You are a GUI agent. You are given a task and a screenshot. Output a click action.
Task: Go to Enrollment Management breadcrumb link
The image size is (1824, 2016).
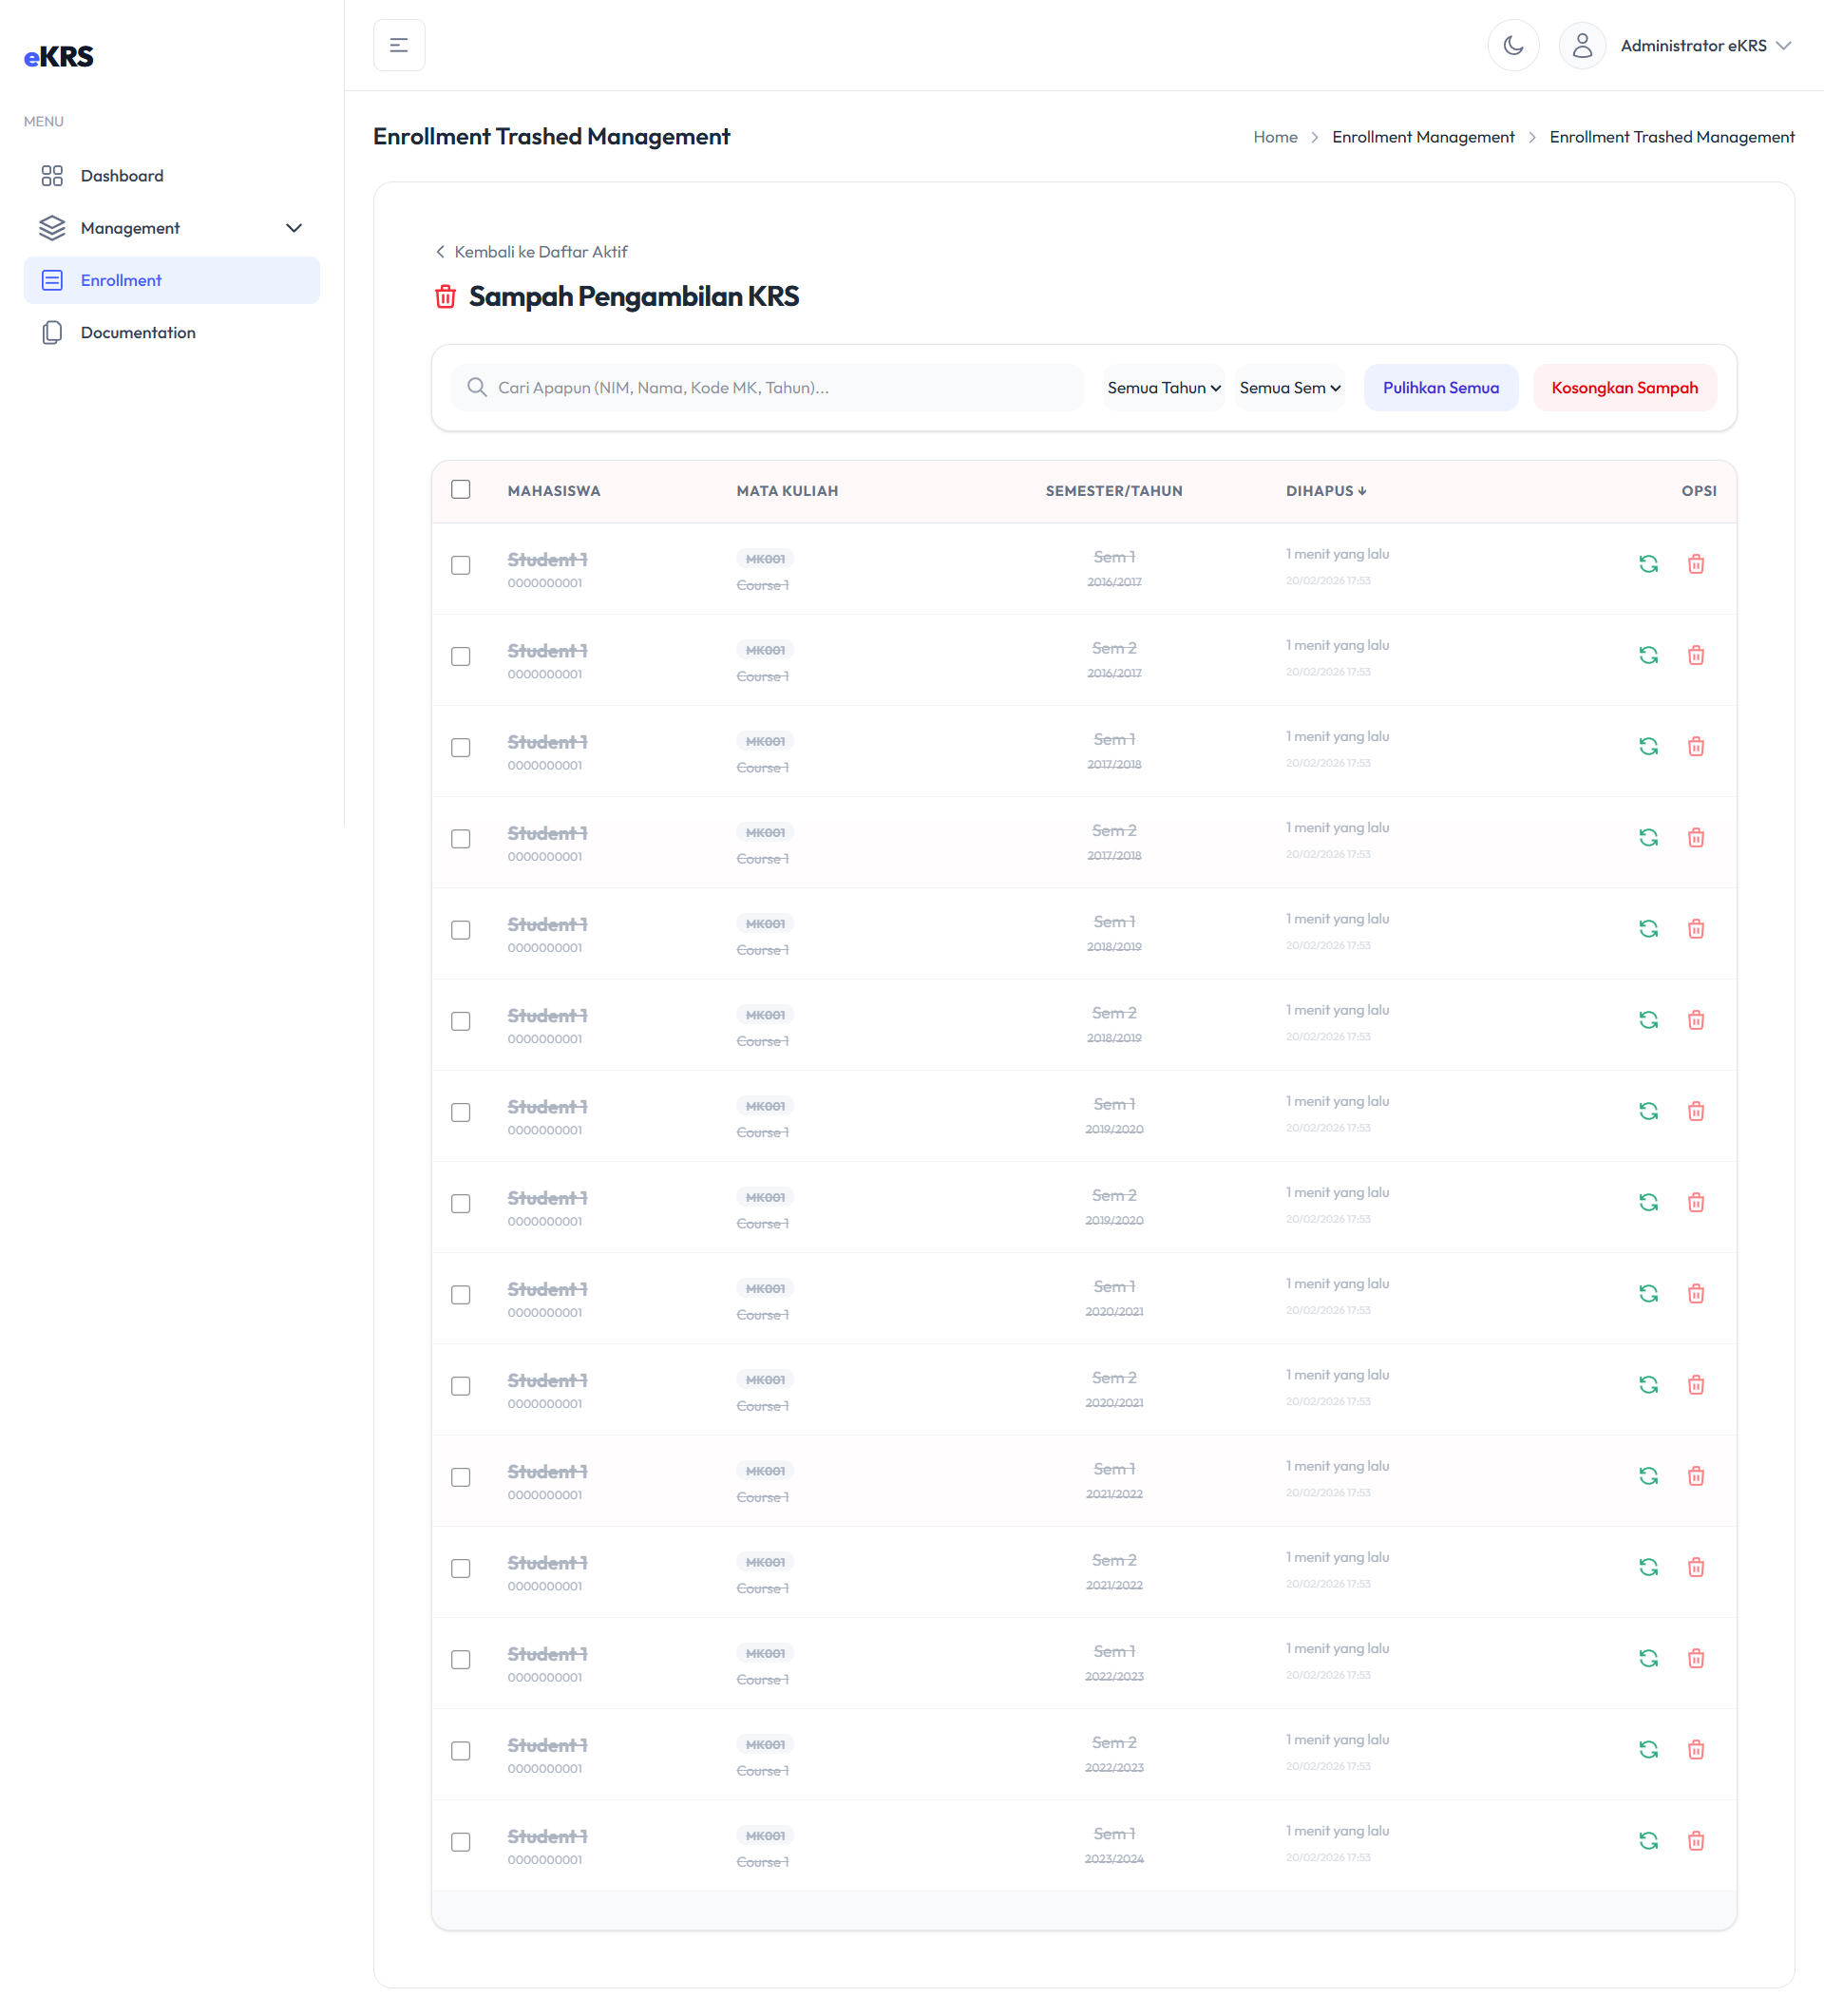pos(1423,137)
